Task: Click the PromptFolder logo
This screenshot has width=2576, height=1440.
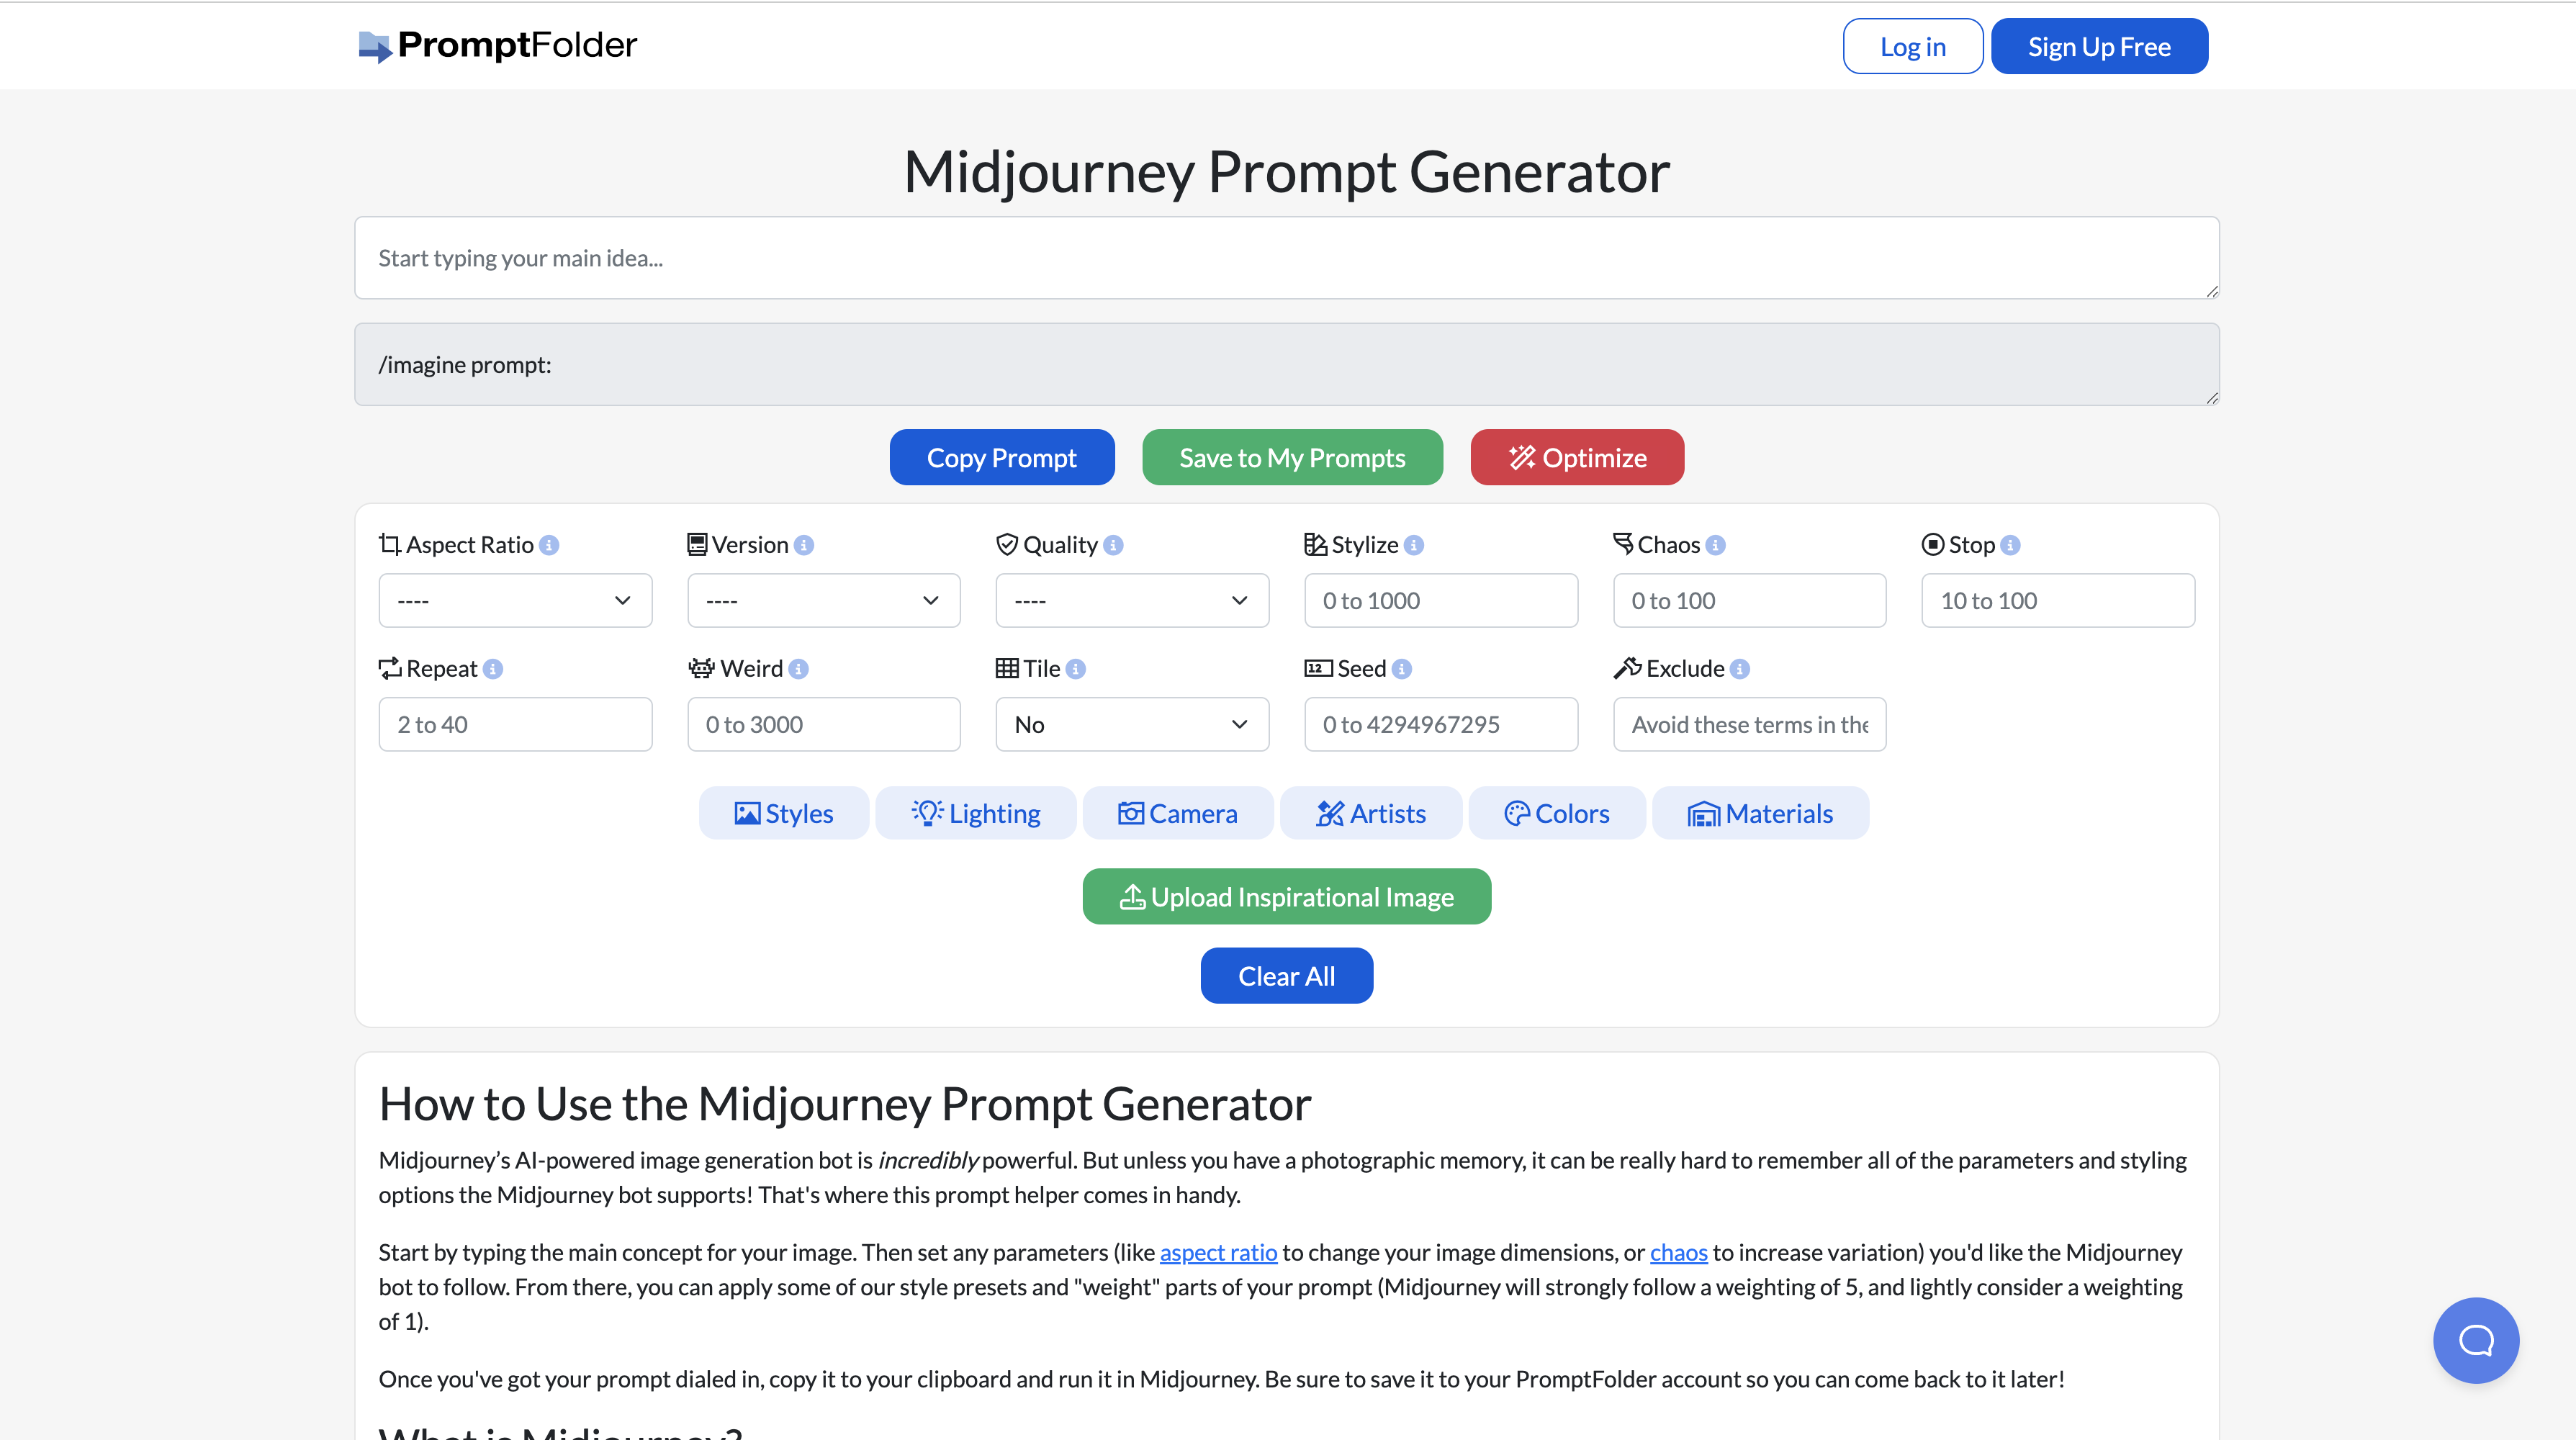Action: pos(497,45)
